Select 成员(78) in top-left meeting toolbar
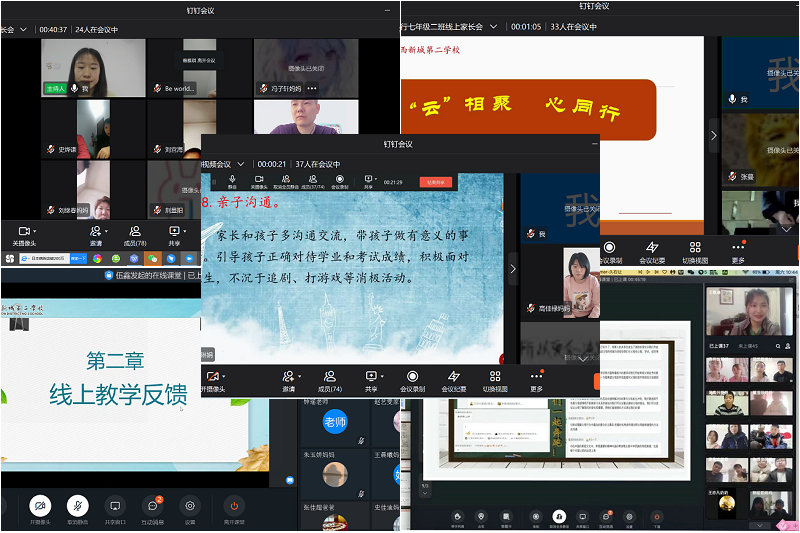 coord(134,235)
